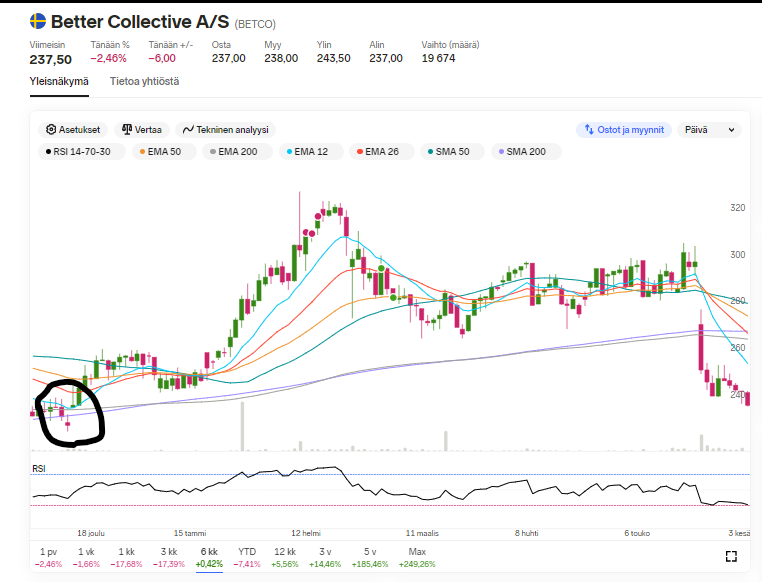Switch to the Yleisnäkymä tab

point(59,81)
